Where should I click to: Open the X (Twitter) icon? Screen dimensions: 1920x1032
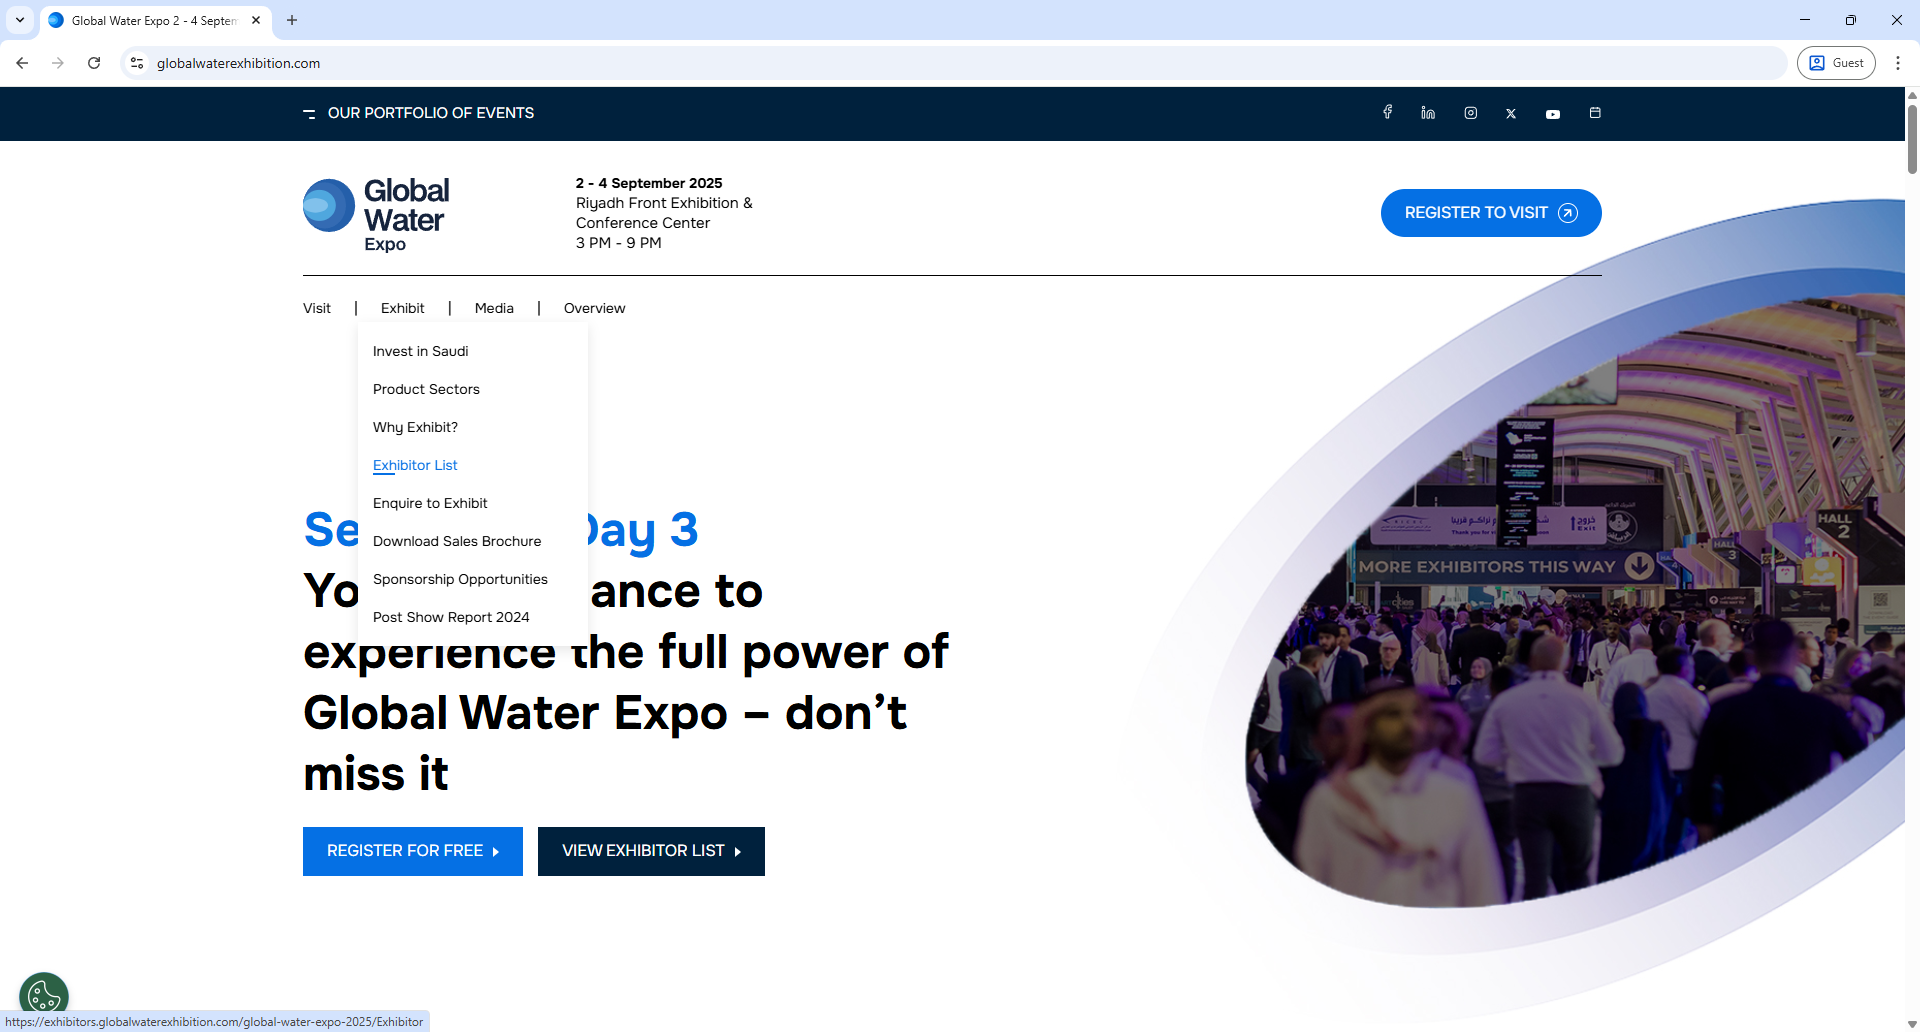coord(1511,113)
